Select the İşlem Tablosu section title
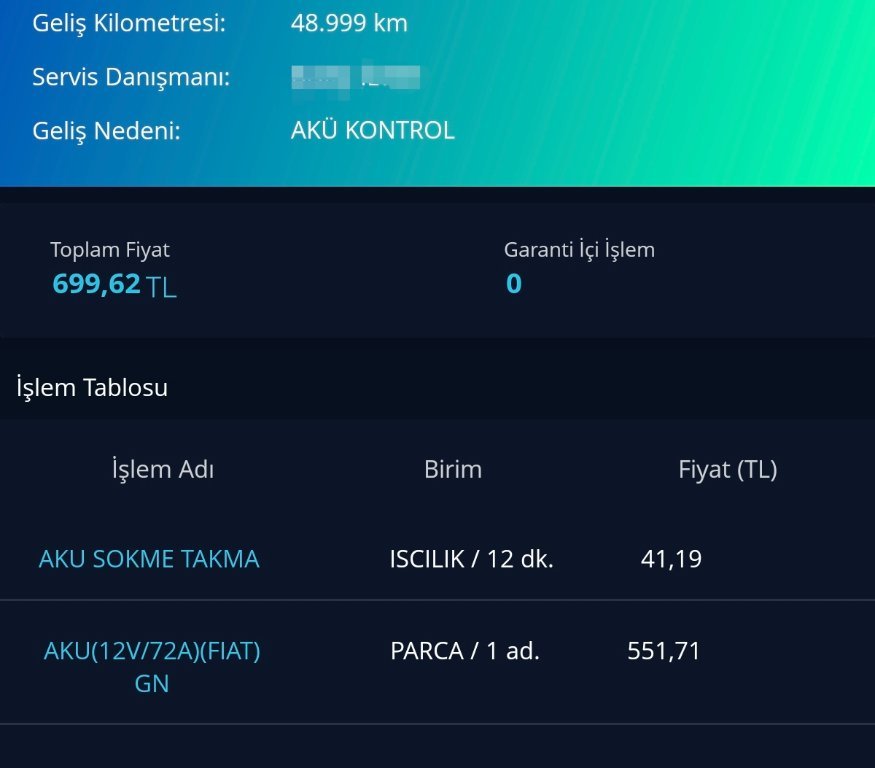Viewport: 875px width, 768px height. [x=92, y=388]
